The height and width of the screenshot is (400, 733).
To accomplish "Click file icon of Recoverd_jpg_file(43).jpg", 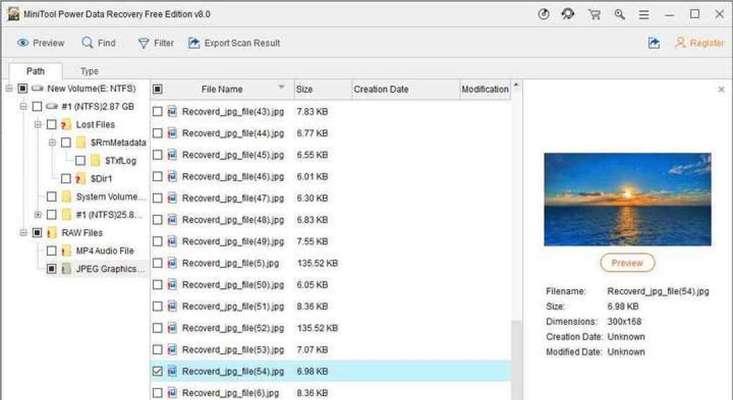I will coord(172,111).
